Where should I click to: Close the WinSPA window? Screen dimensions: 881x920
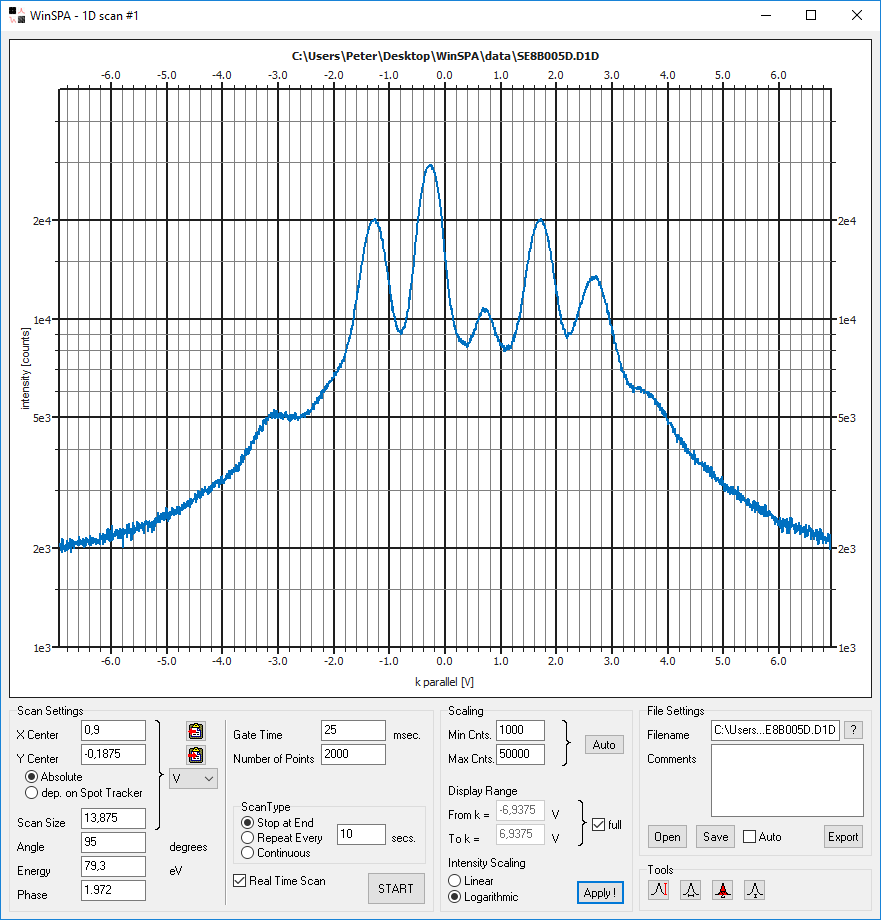pyautogui.click(x=856, y=15)
